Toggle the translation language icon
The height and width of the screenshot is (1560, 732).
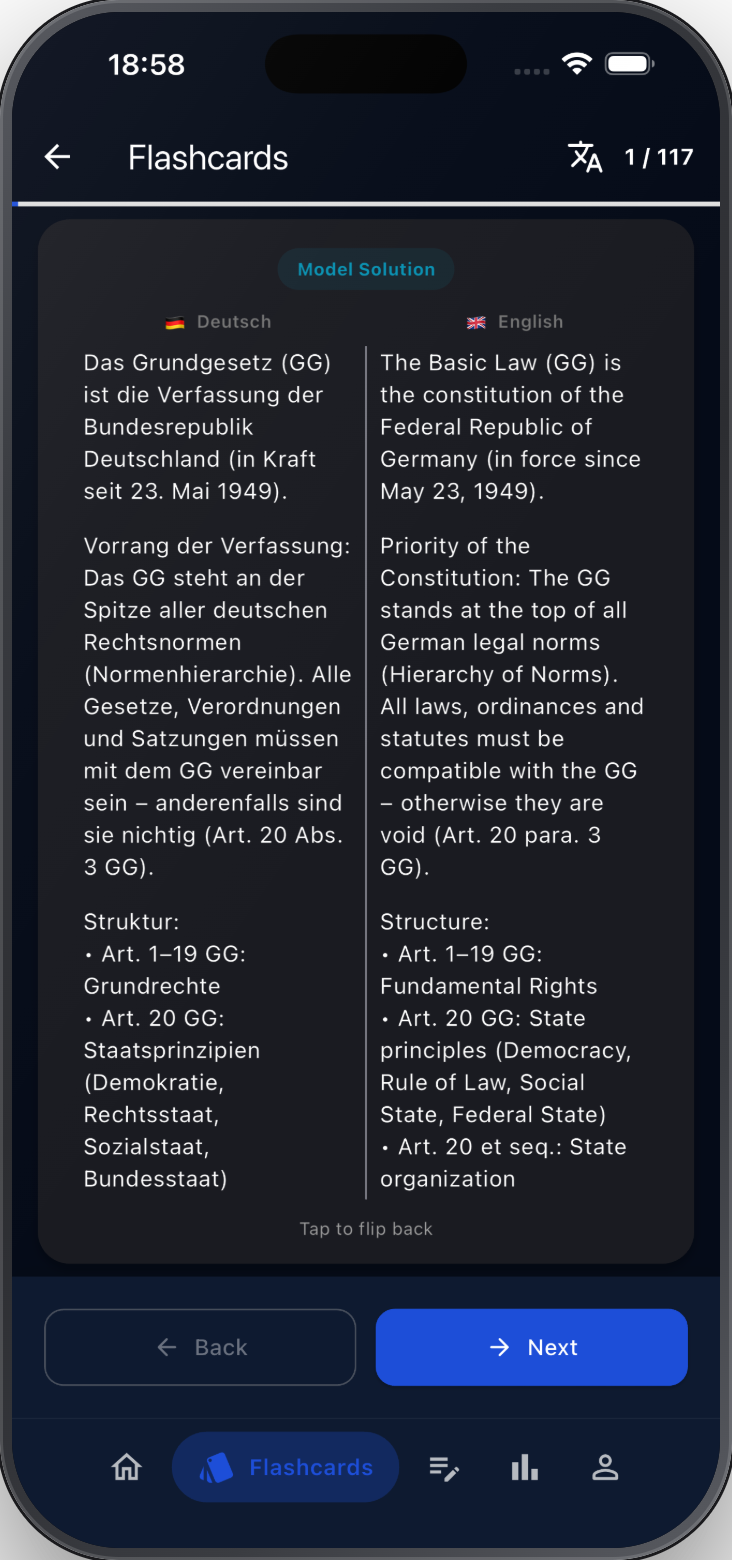tap(585, 157)
